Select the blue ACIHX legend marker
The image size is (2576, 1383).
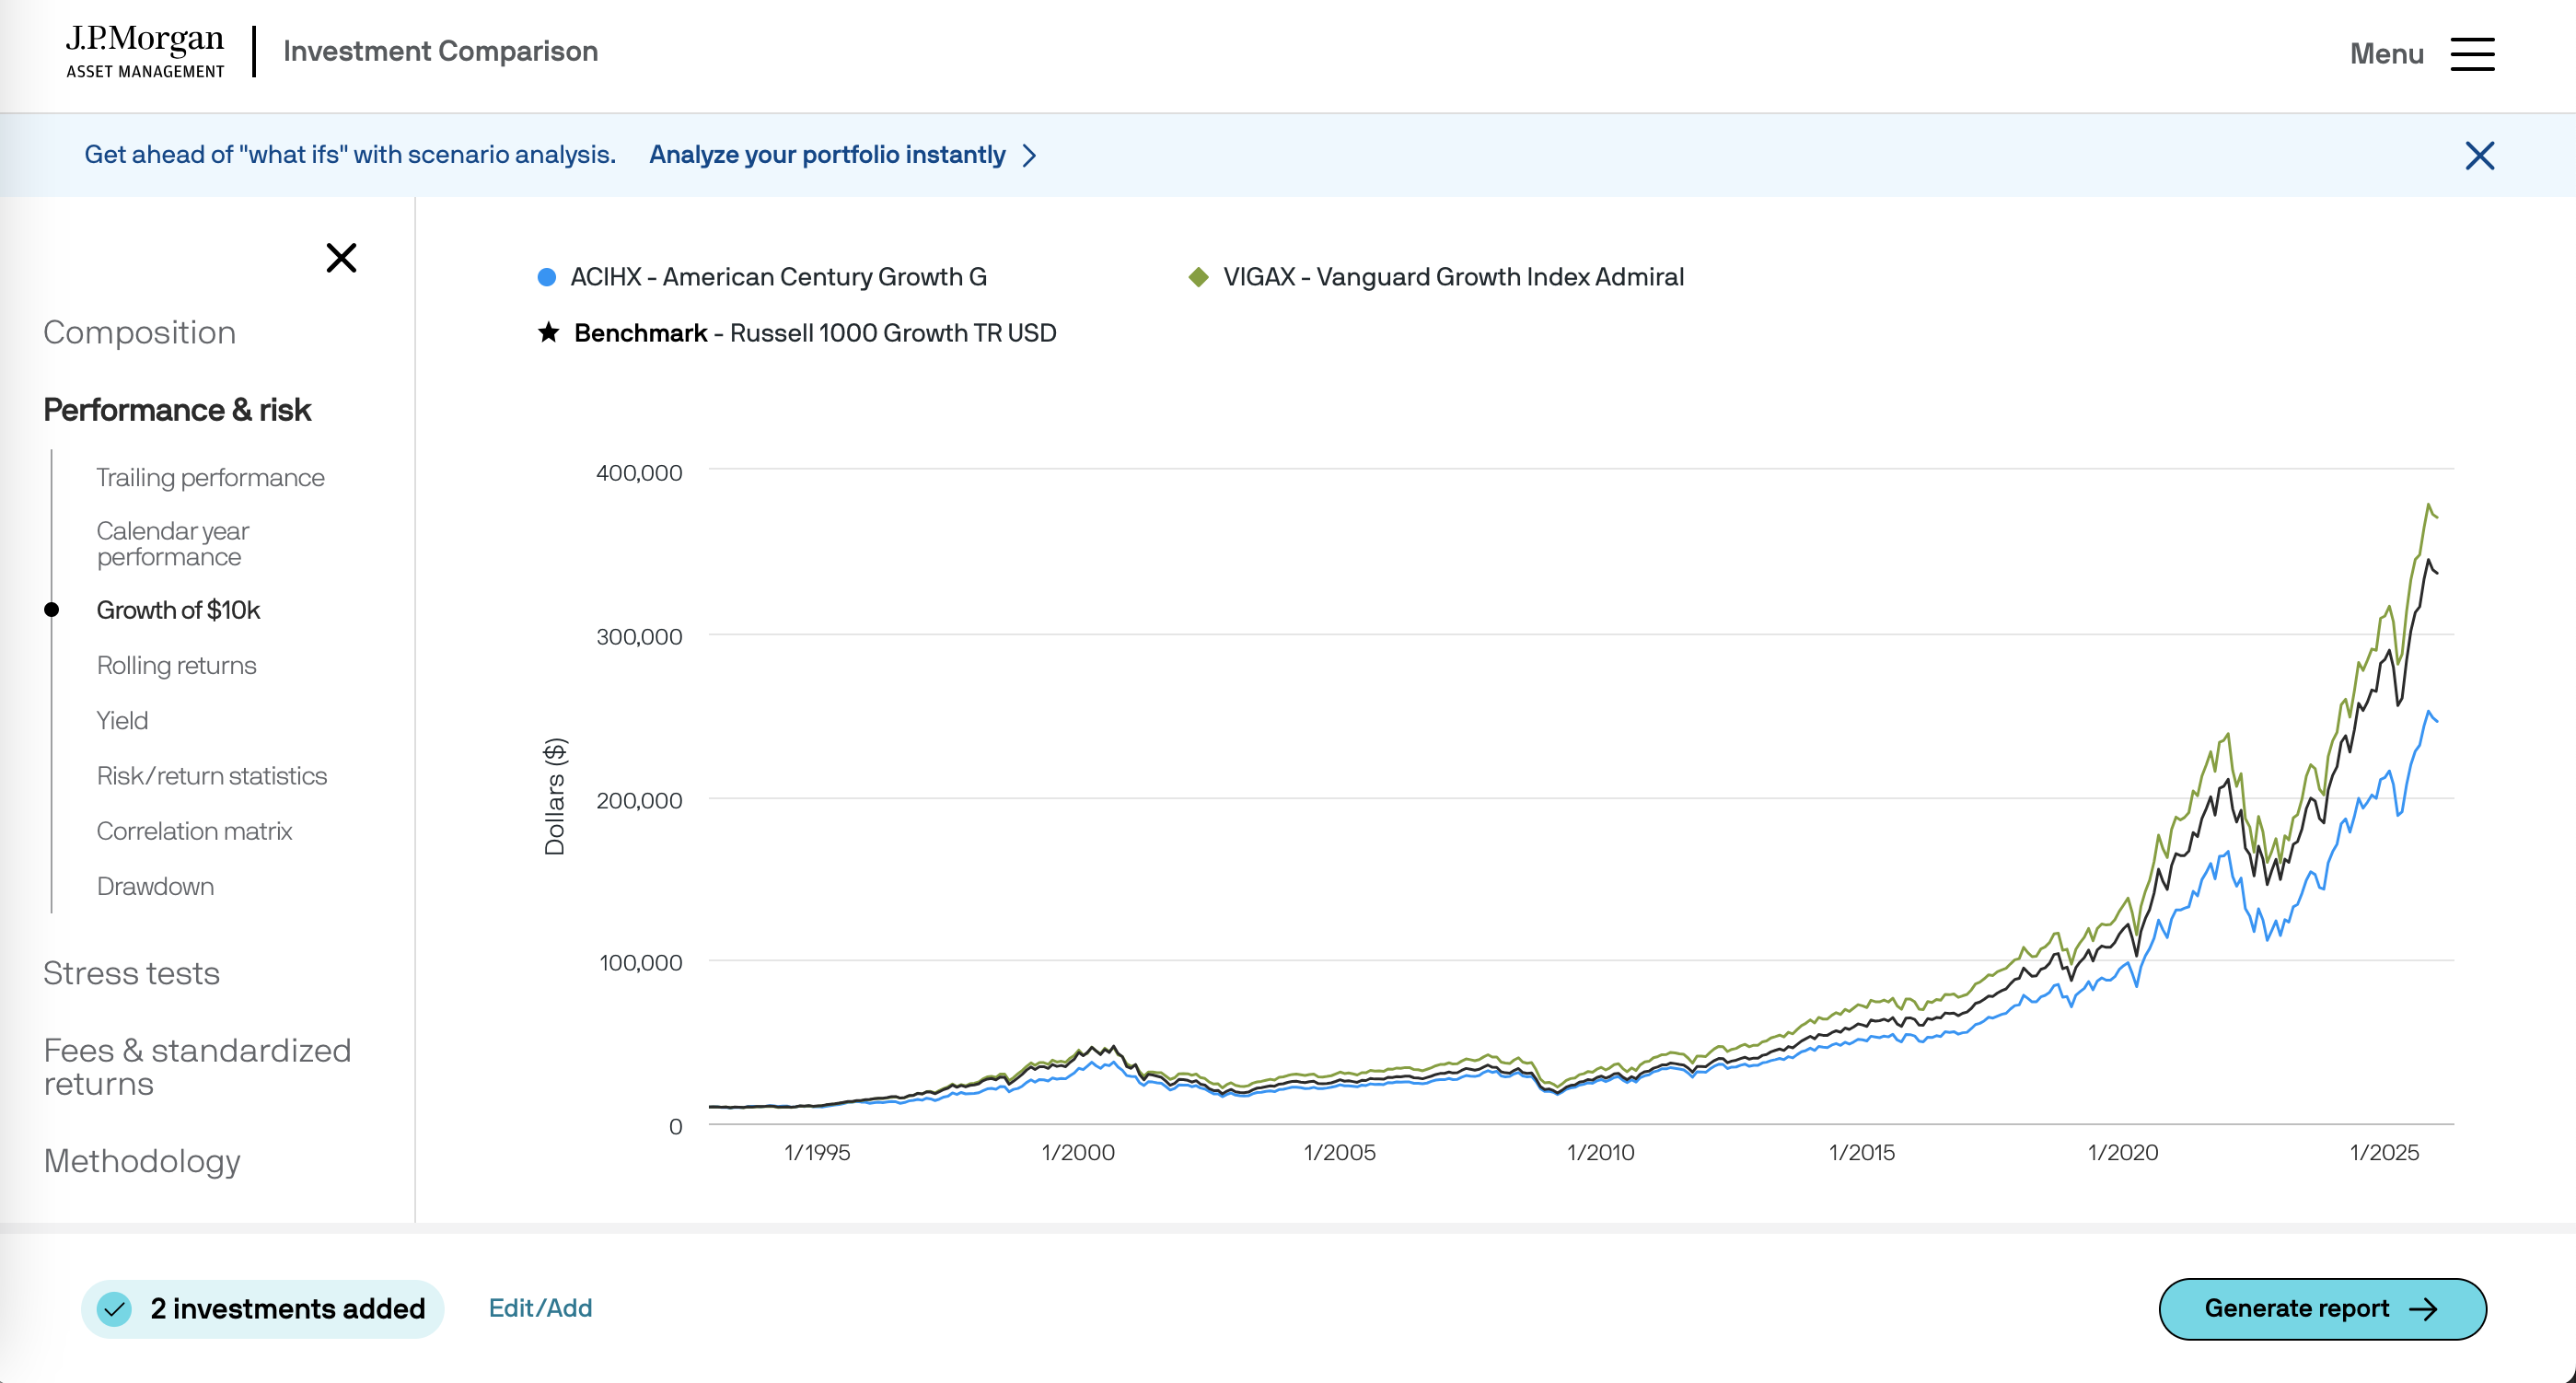point(546,275)
